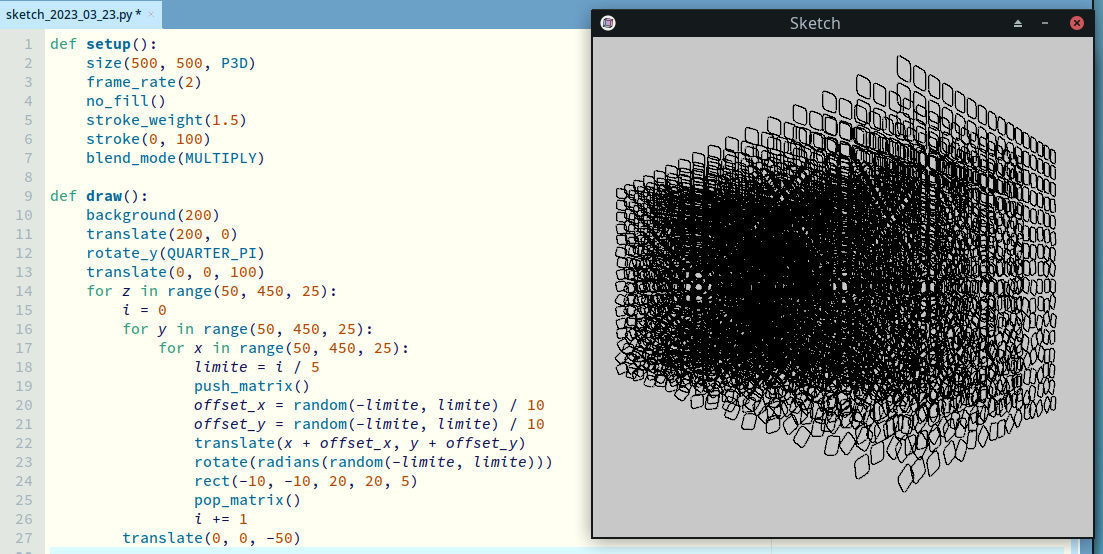Screen dimensions: 1103x554
Task: Click the pop_matrix() call
Action: (247, 500)
